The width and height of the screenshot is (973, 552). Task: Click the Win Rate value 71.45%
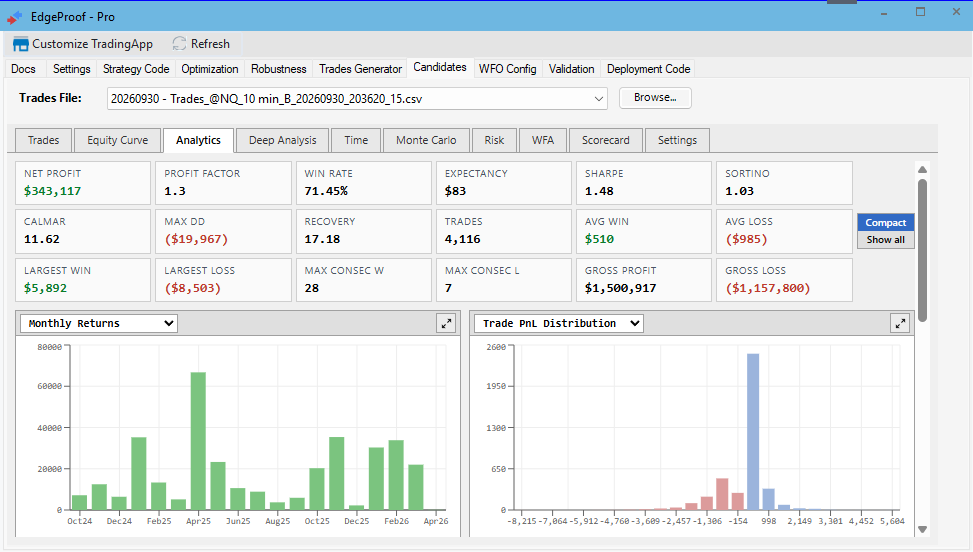tap(326, 191)
